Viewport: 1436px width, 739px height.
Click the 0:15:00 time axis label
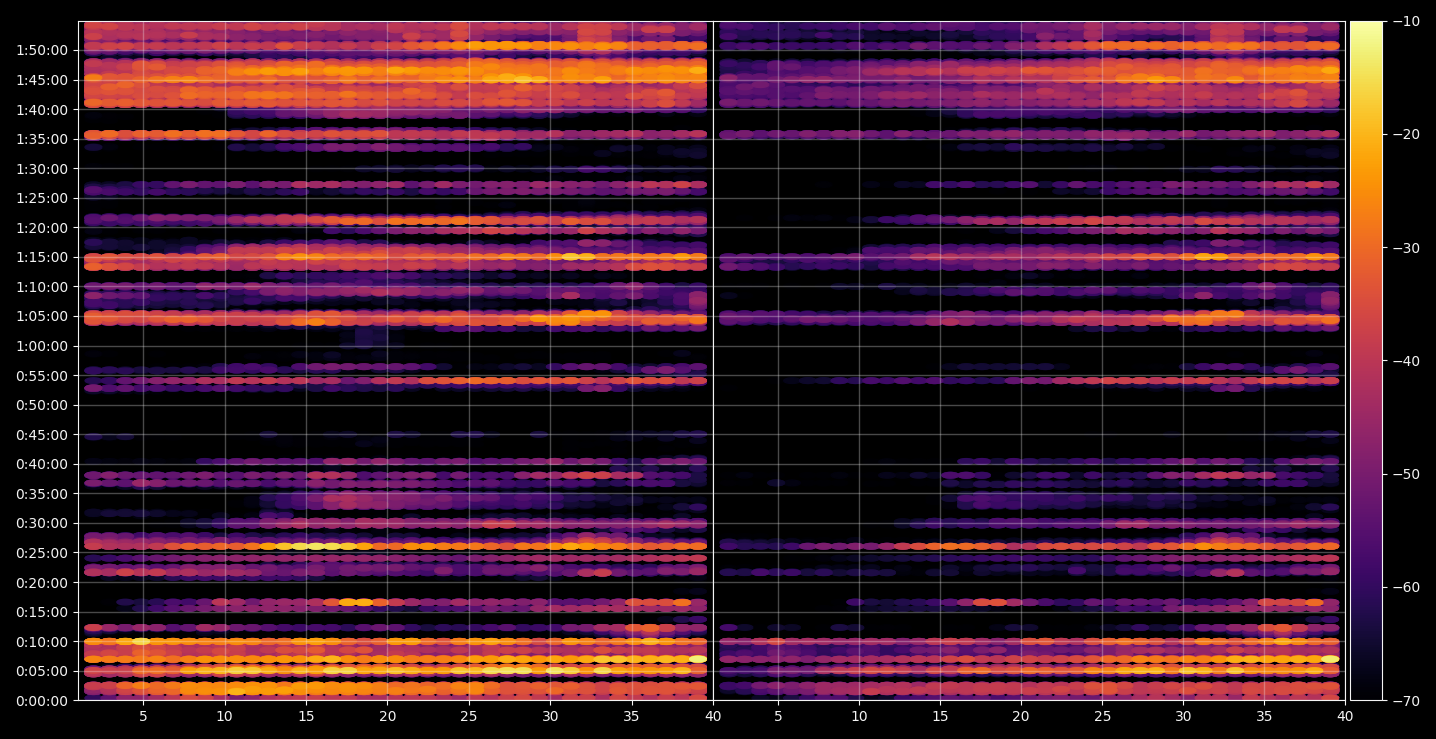[42, 612]
